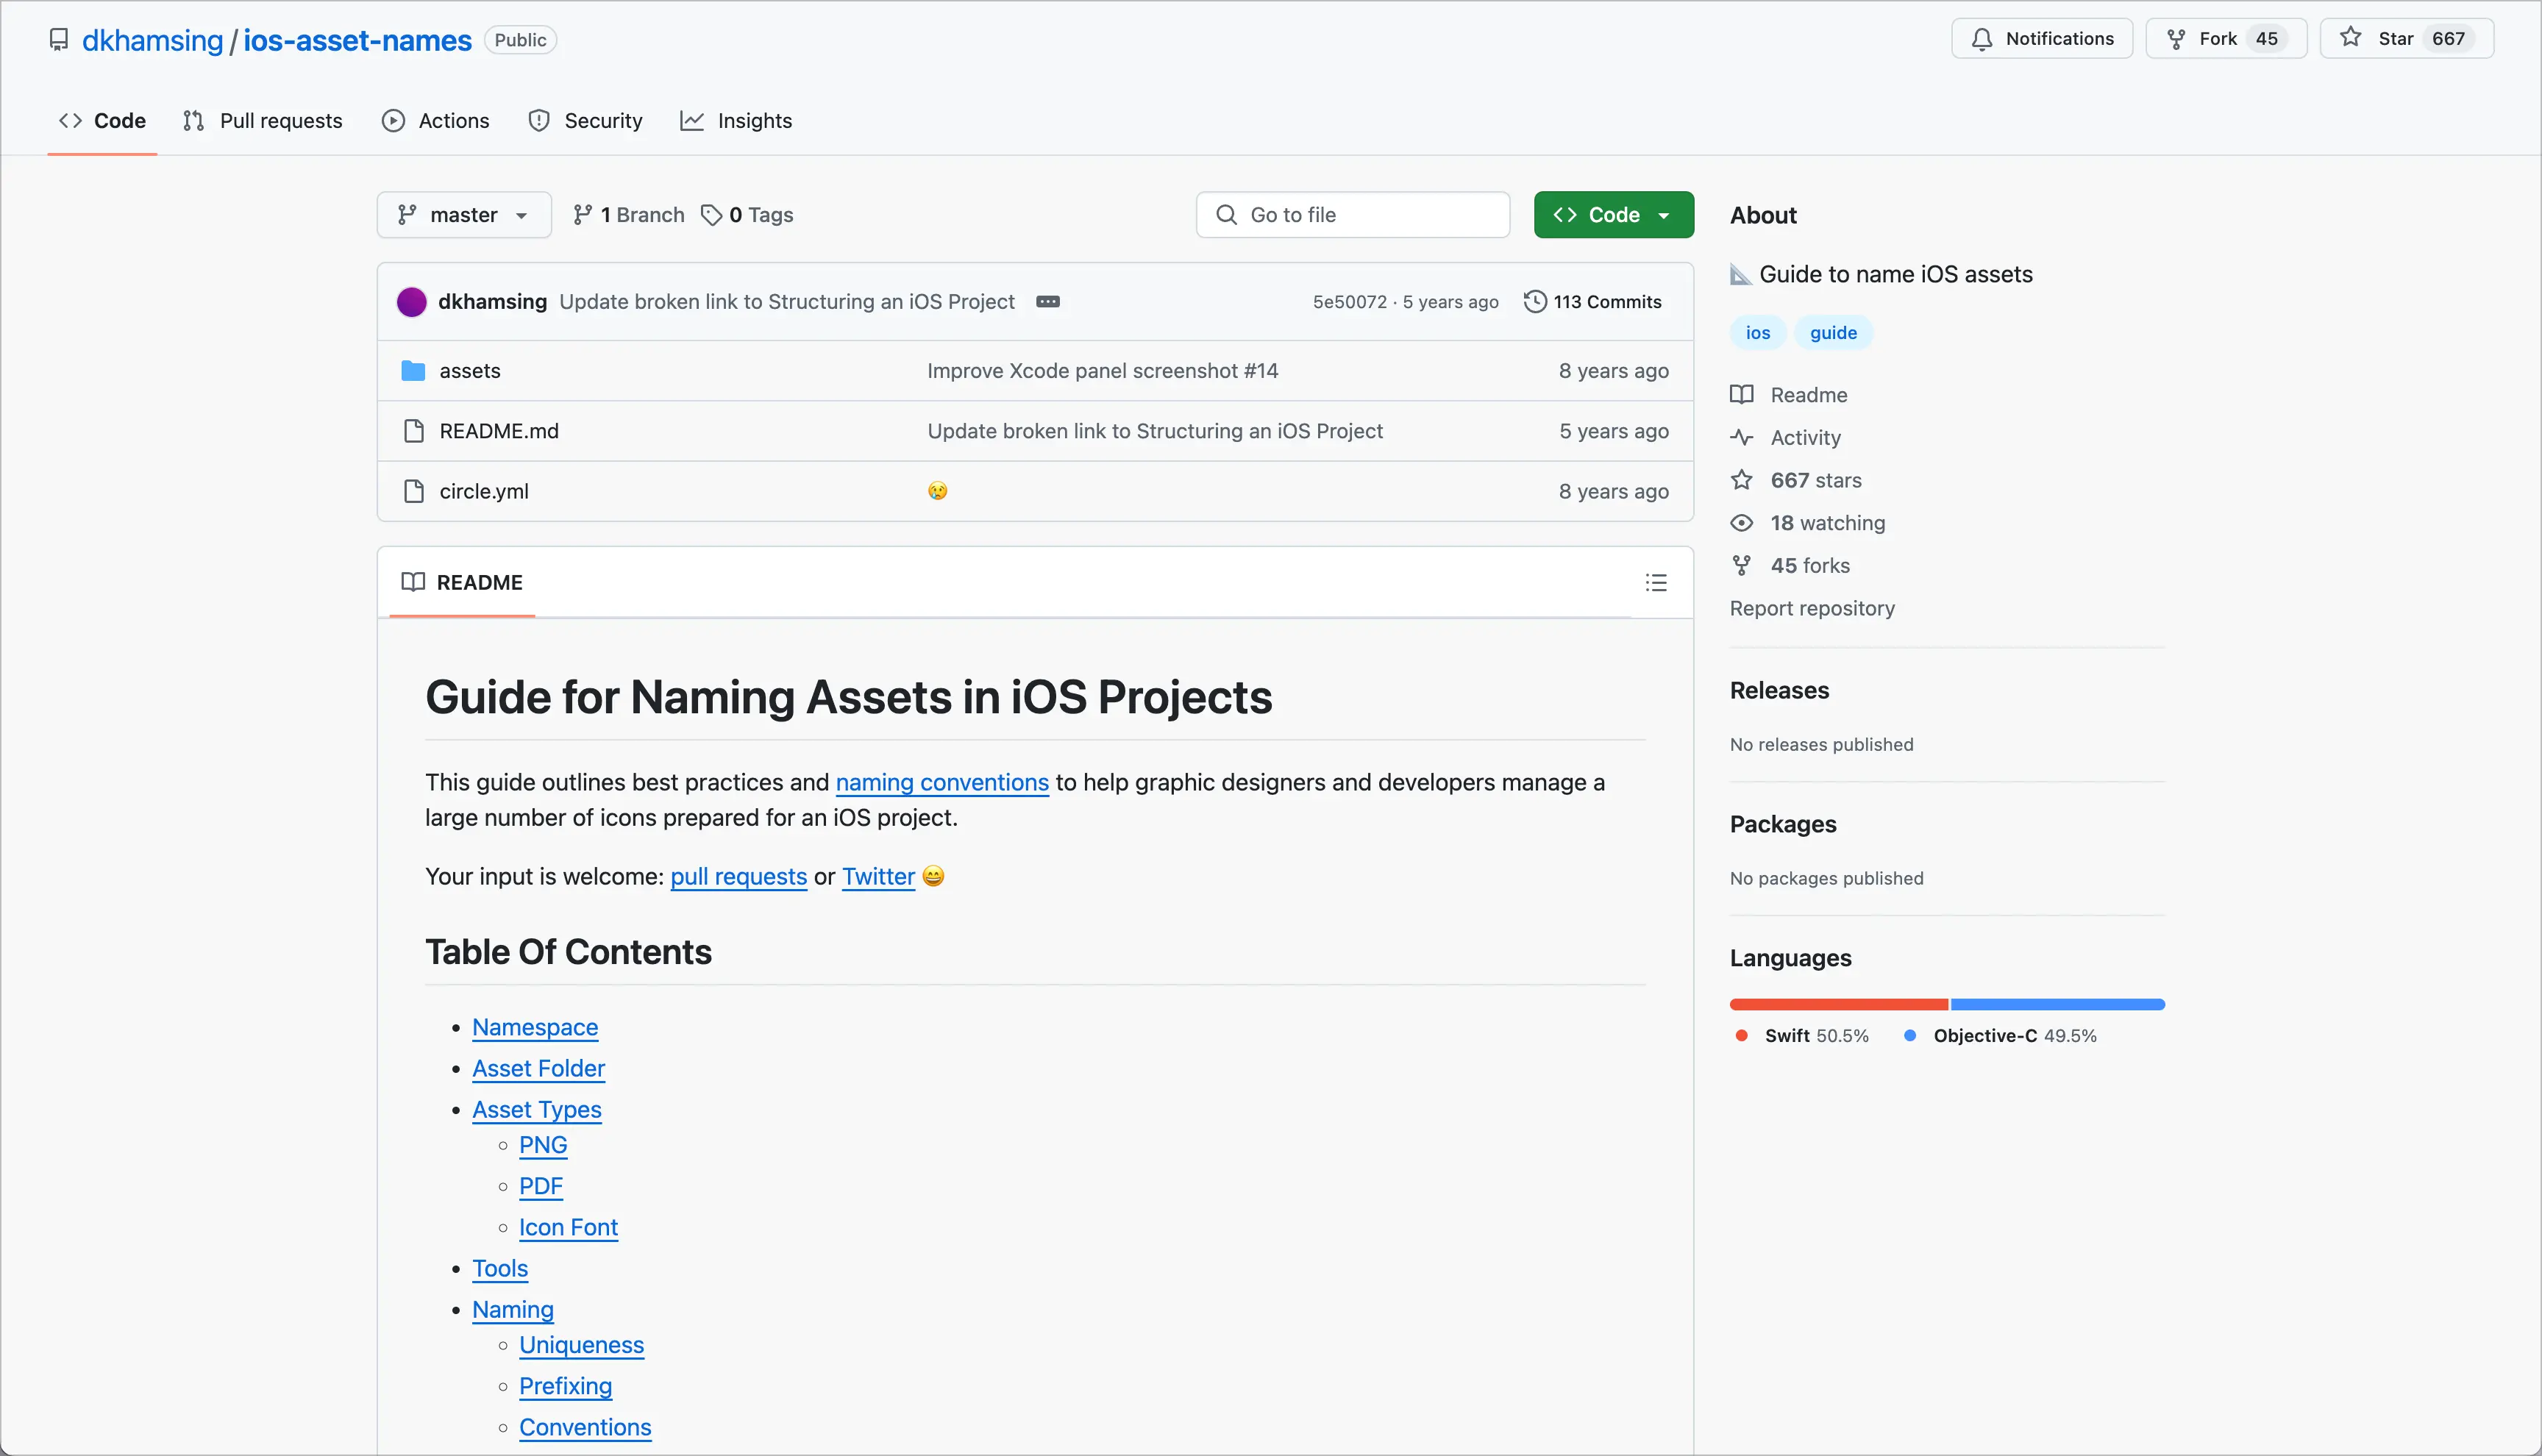Click the Notifications bell icon
The image size is (2542, 1456).
pyautogui.click(x=1981, y=39)
